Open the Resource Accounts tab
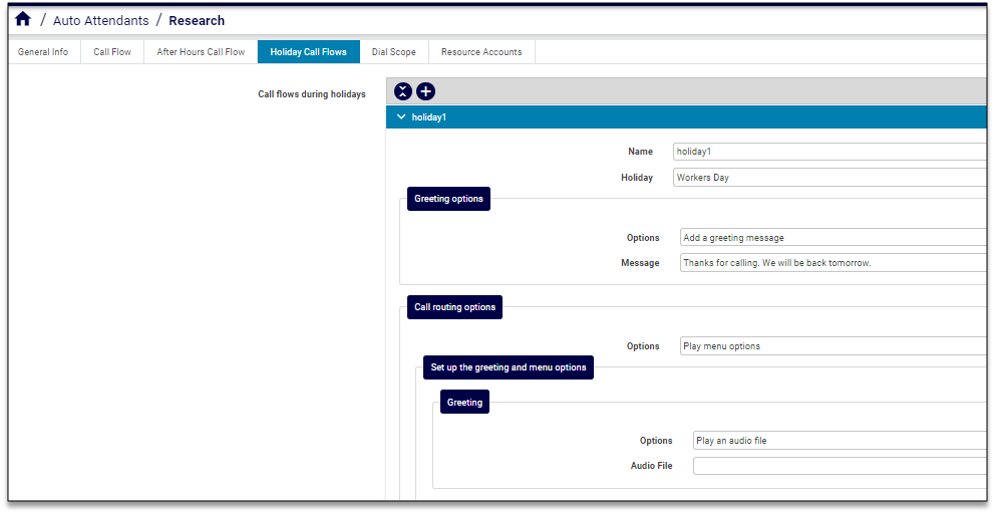The height and width of the screenshot is (514, 995). point(482,52)
